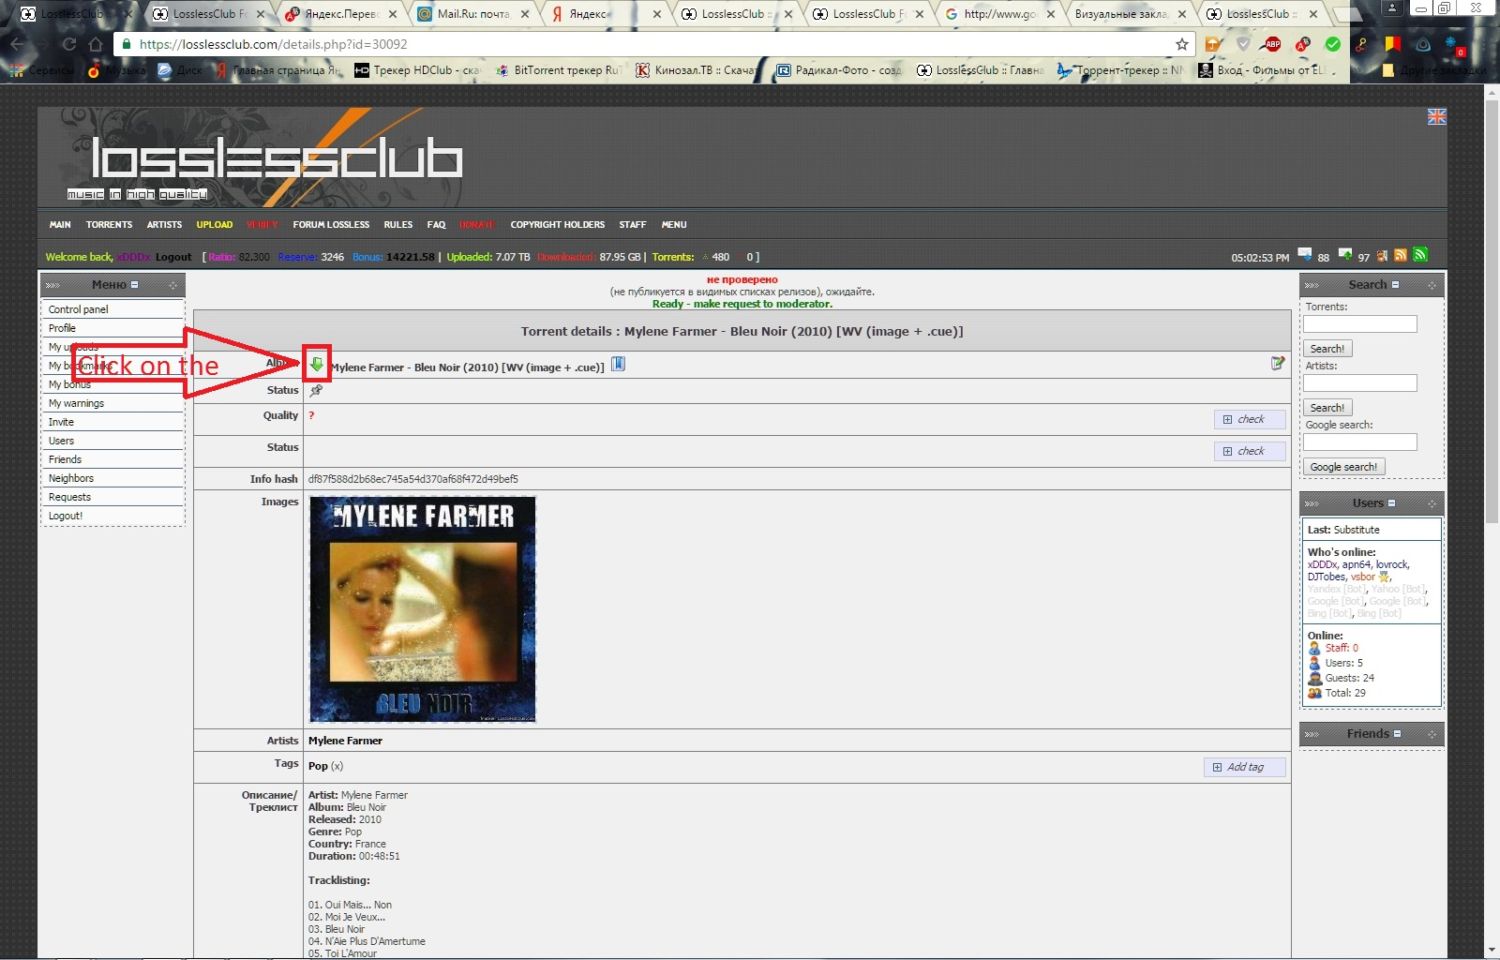Image resolution: width=1500 pixels, height=960 pixels.
Task: Collapse the Search panel minus icon
Action: point(1396,285)
